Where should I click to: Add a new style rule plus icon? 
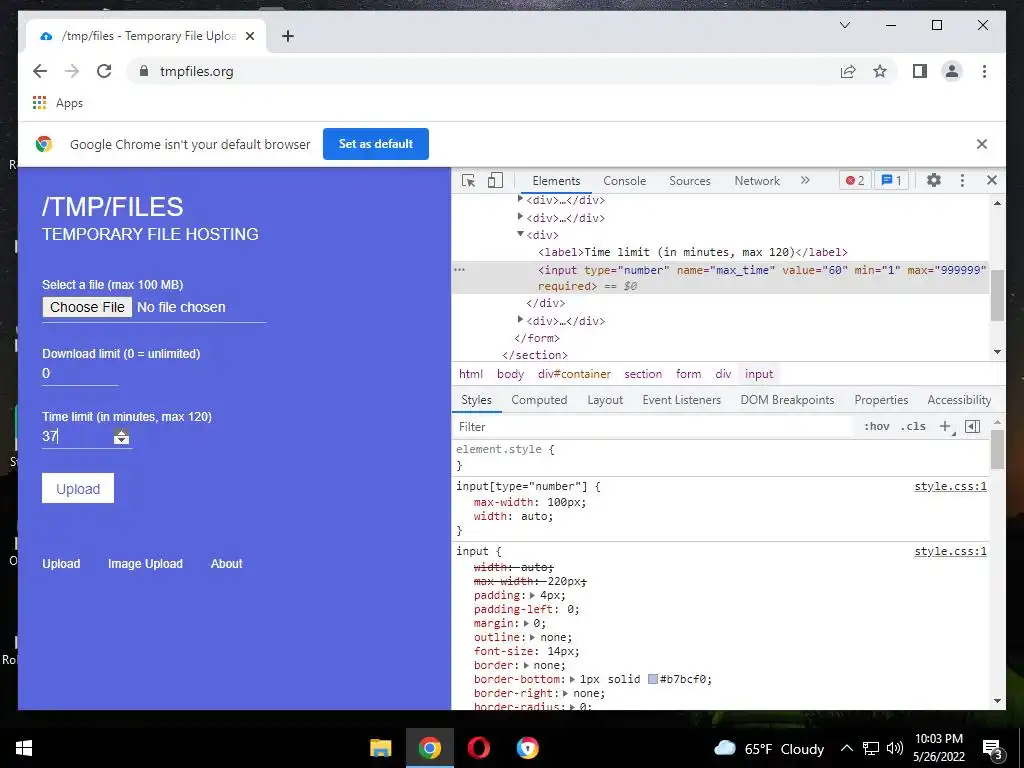tap(945, 426)
